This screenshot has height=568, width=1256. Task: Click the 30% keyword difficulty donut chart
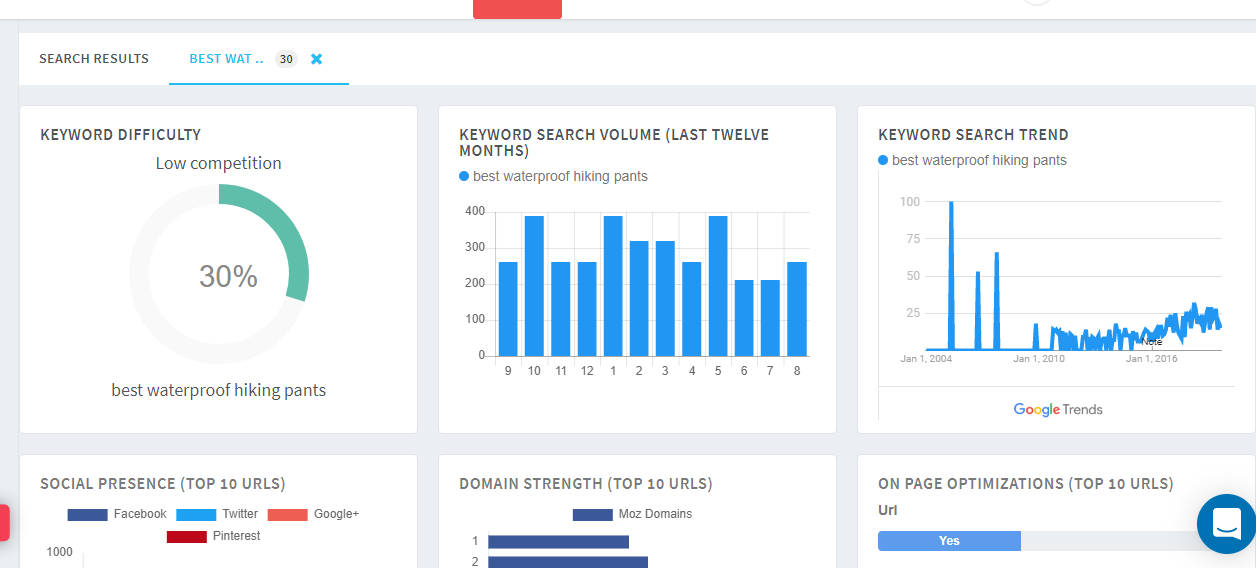coord(219,275)
